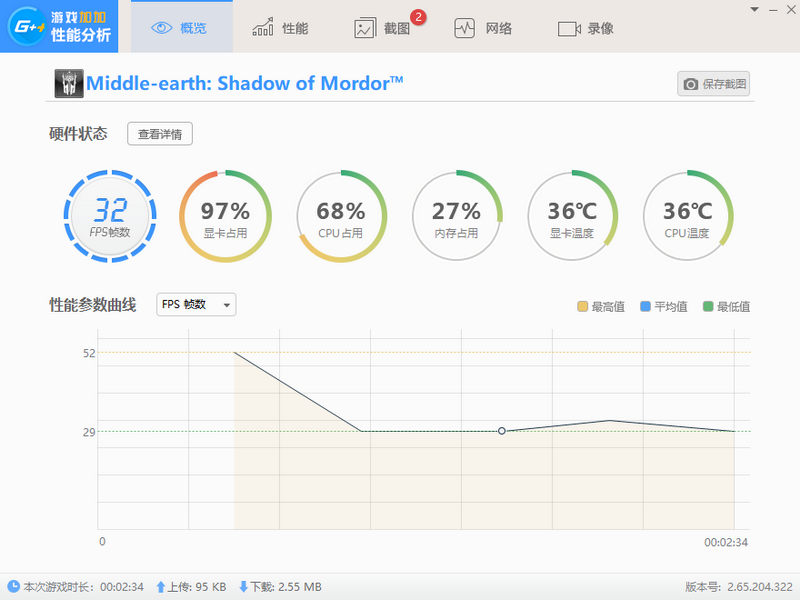Open the title bar dropdown menu arrow
The height and width of the screenshot is (600, 800).
[x=755, y=9]
